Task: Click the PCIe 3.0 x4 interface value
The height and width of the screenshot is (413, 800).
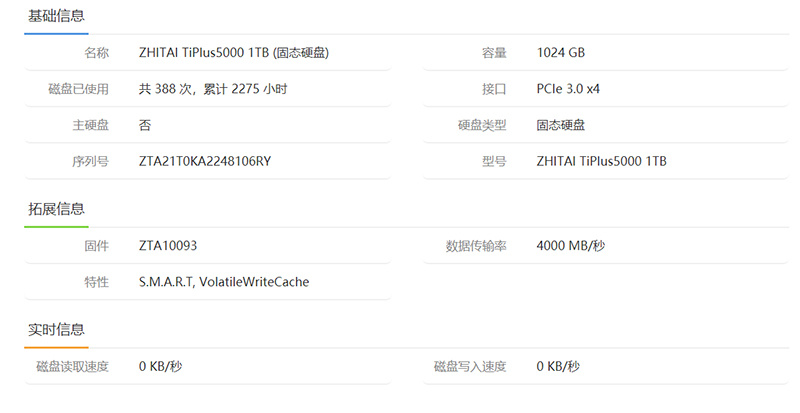Action: click(x=568, y=89)
